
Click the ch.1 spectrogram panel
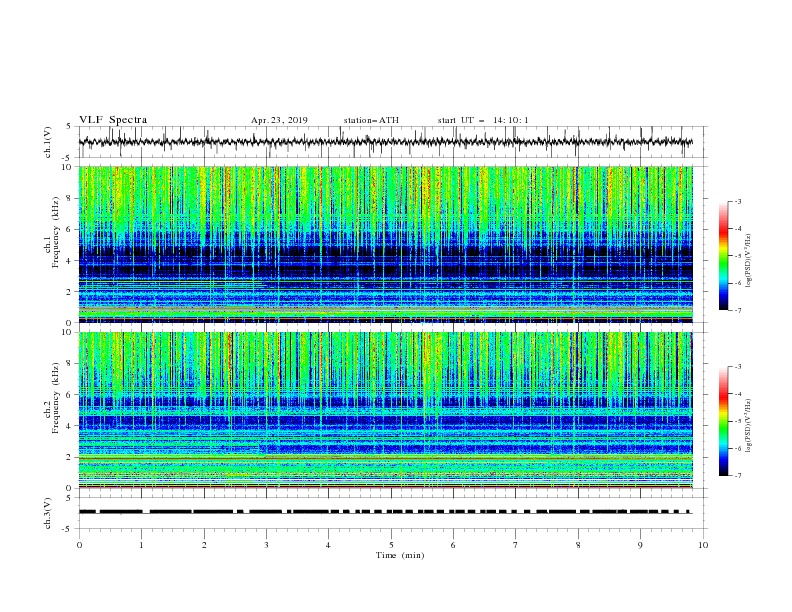pyautogui.click(x=386, y=244)
